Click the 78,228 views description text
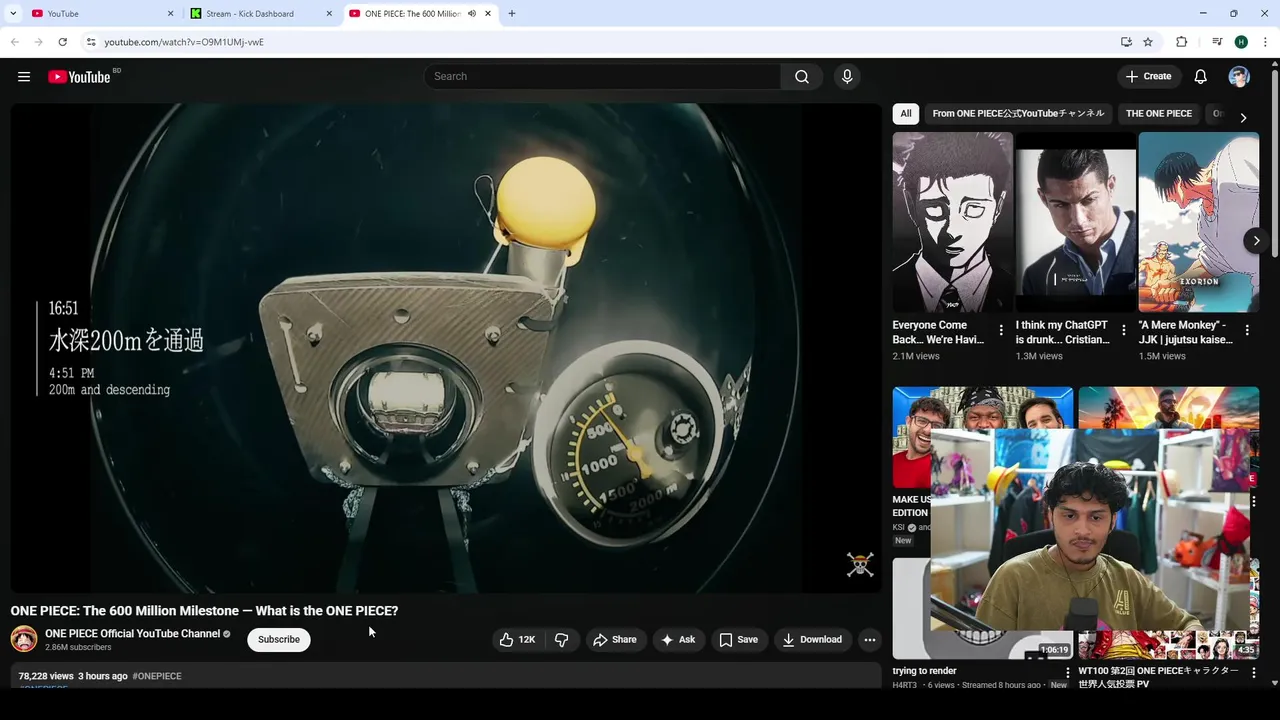The width and height of the screenshot is (1280, 720). 46,676
